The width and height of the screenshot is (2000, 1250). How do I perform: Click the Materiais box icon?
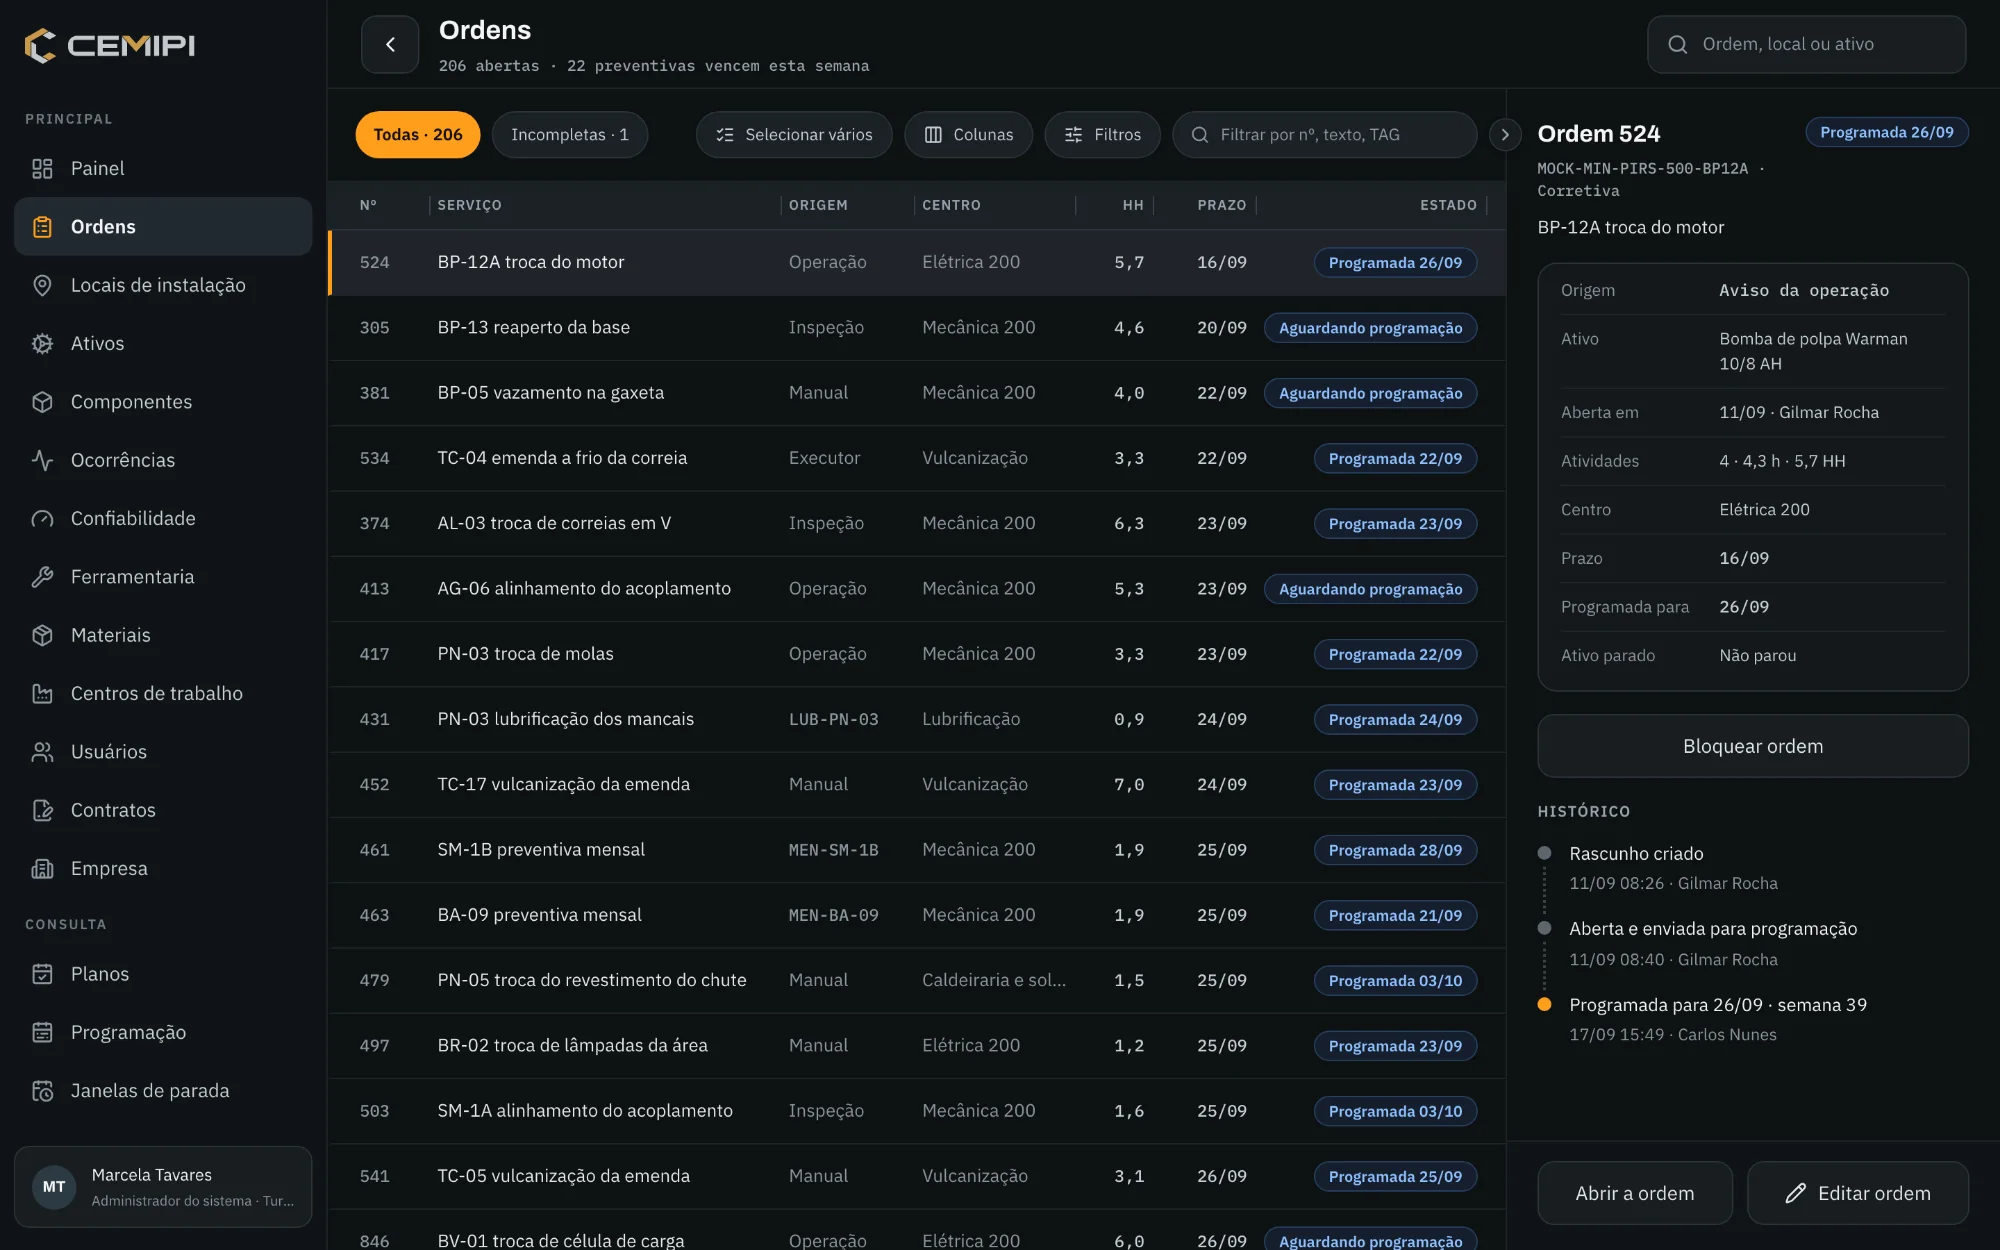tap(42, 635)
